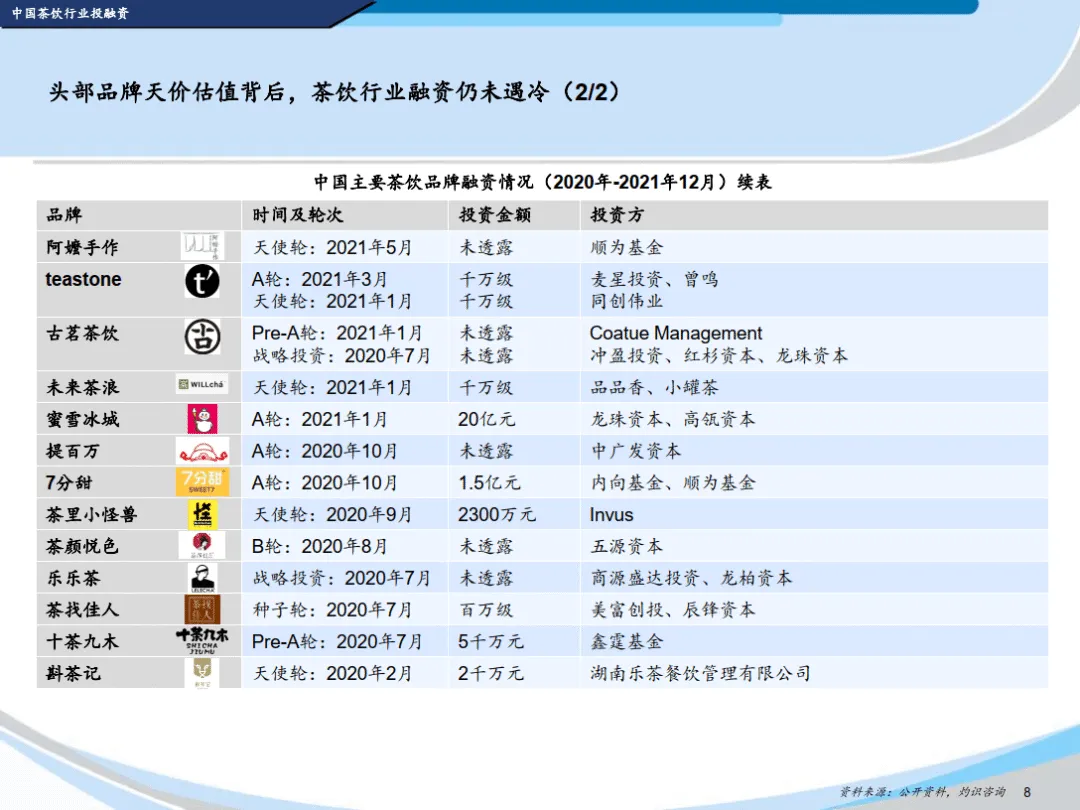
Task: Click the brand name 提百万
Action: point(73,451)
